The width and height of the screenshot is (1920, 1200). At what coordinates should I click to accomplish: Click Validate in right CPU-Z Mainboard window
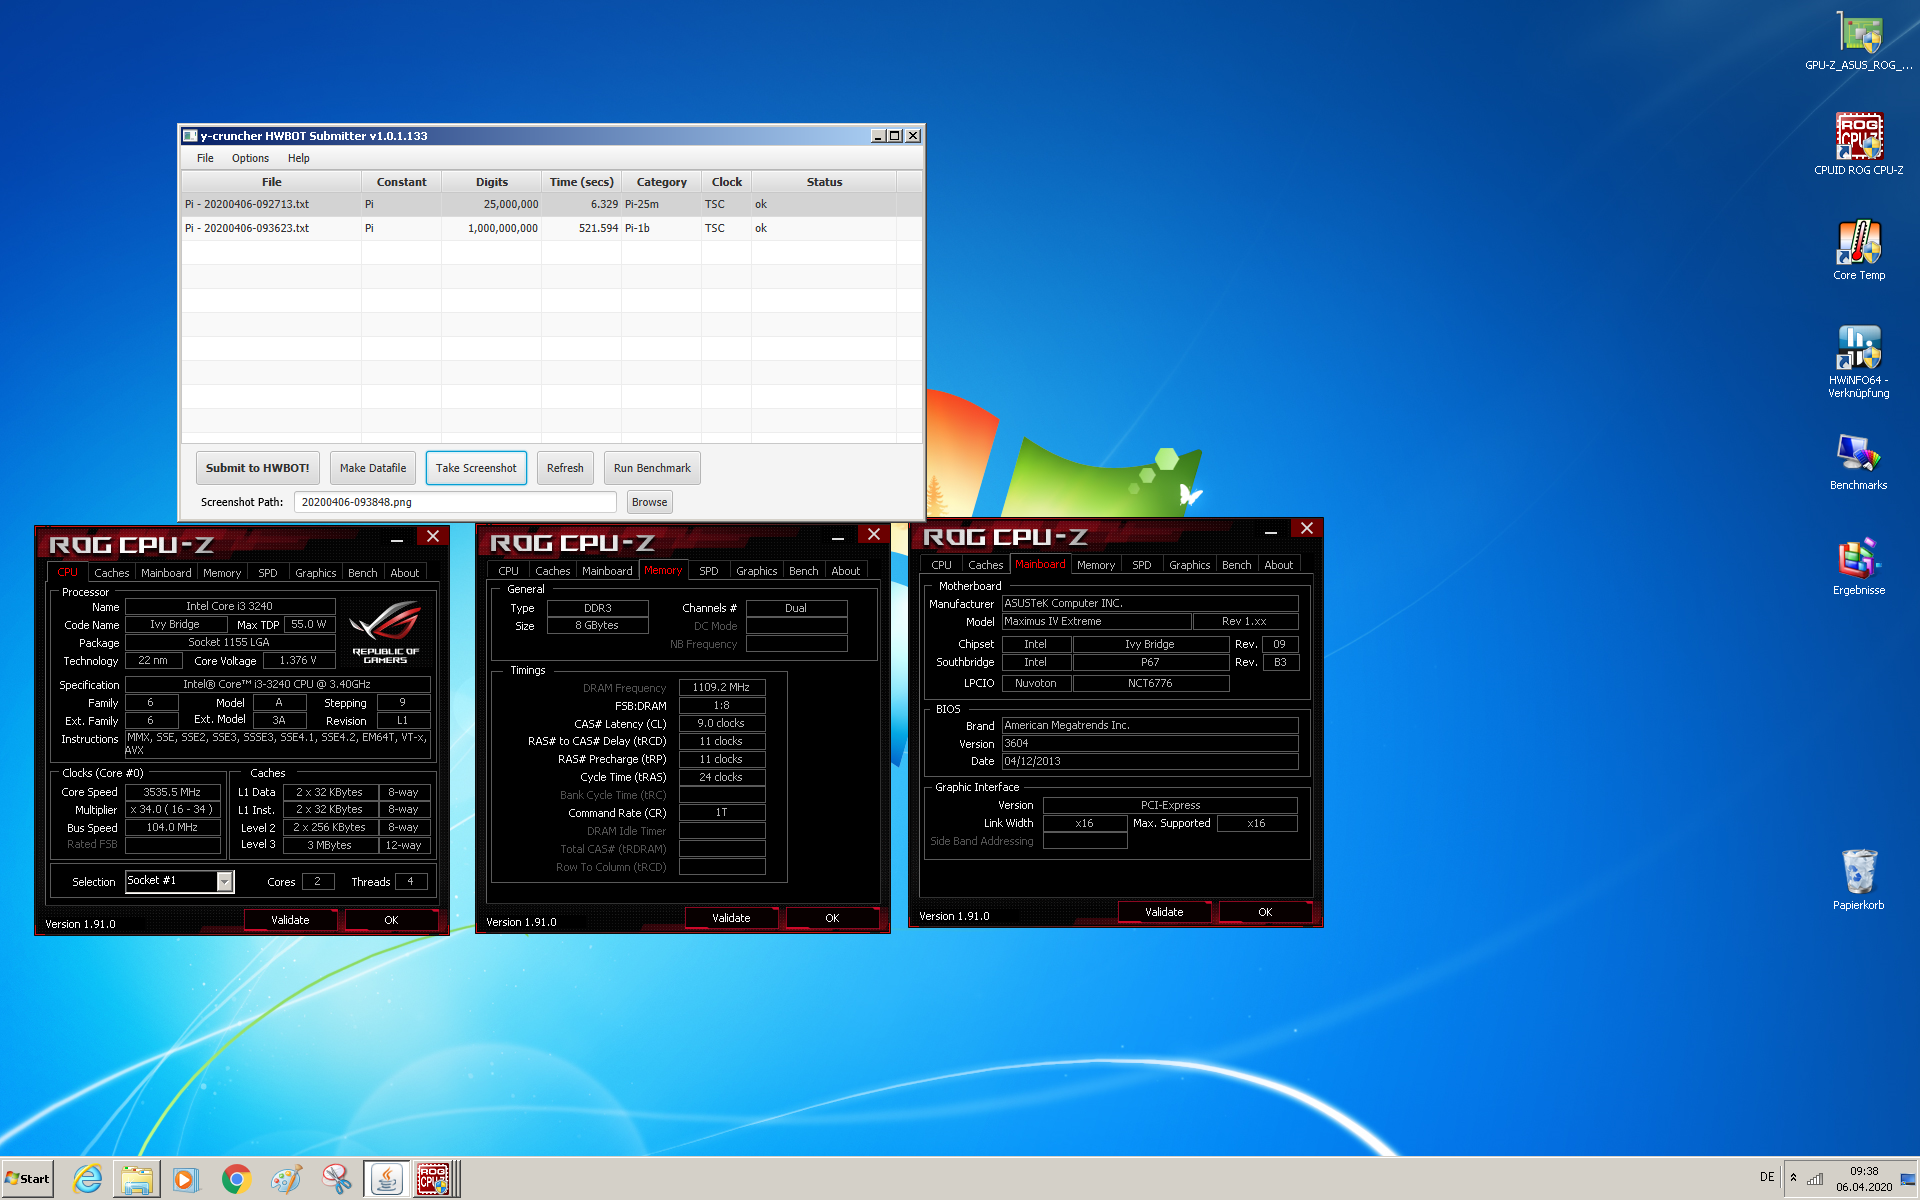[1164, 912]
